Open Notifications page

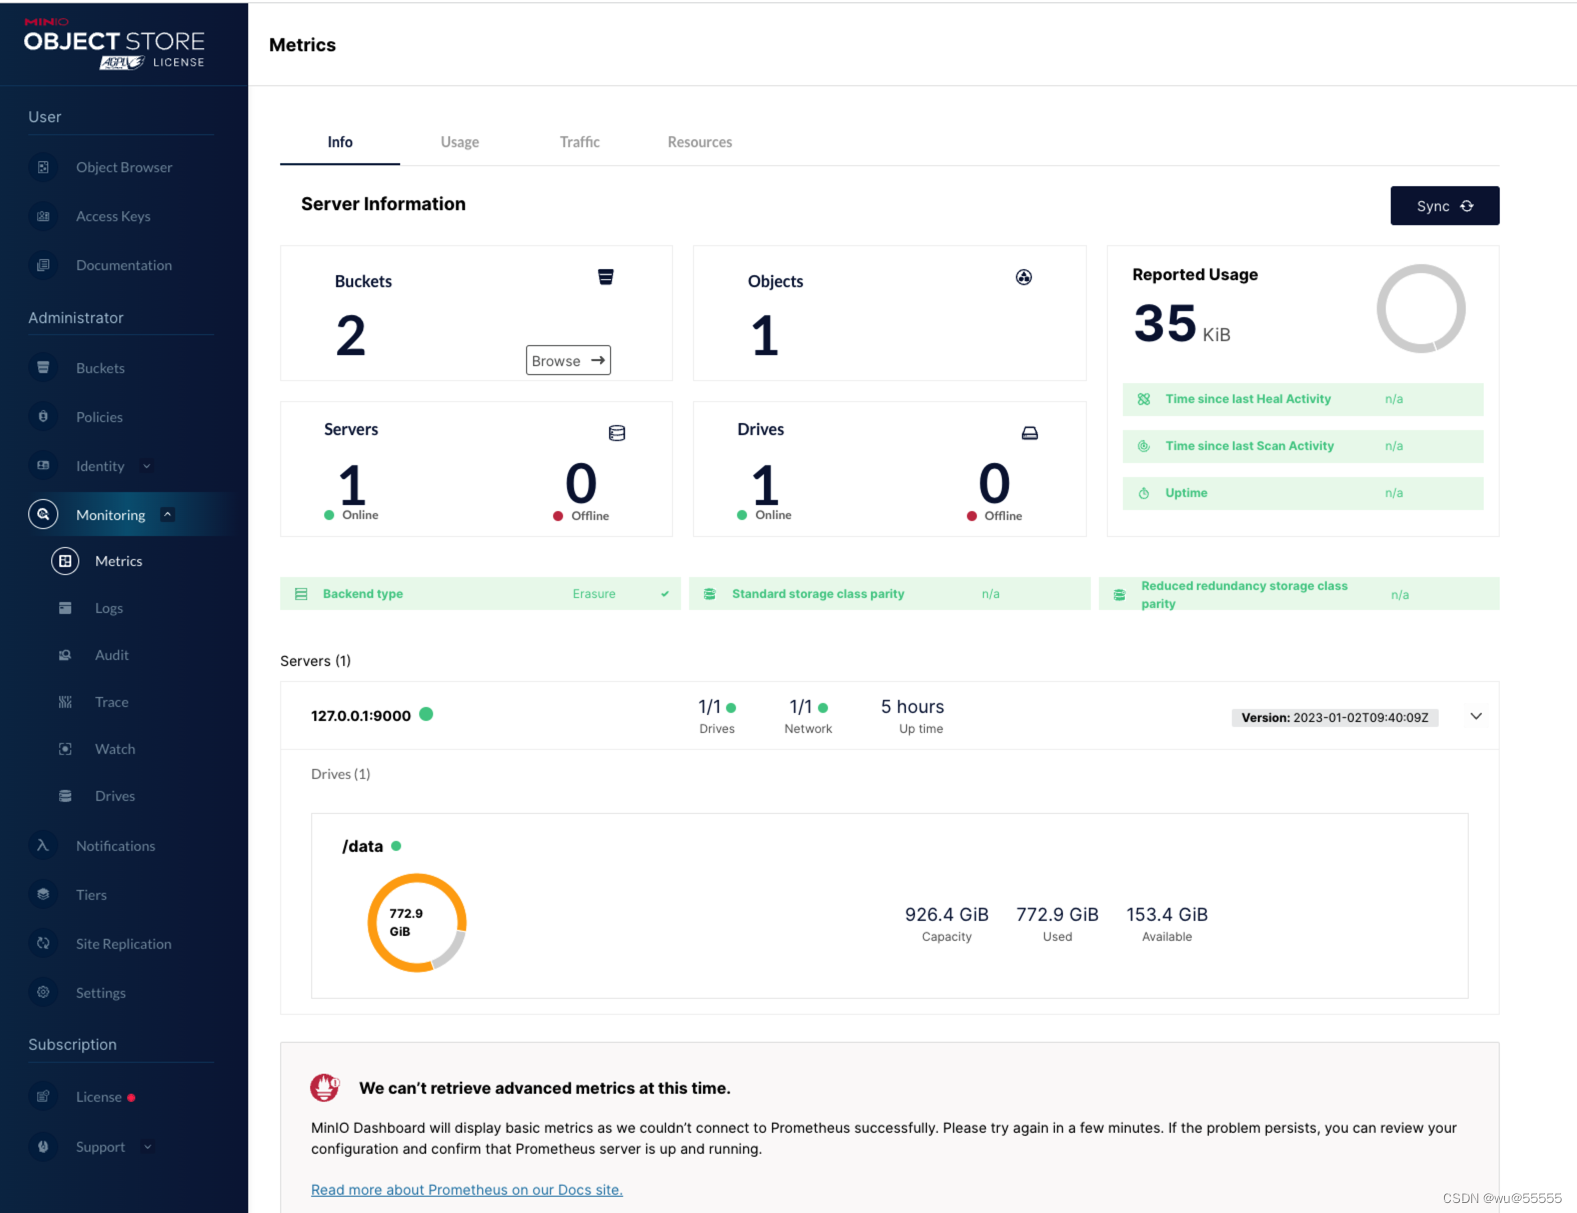pos(115,846)
